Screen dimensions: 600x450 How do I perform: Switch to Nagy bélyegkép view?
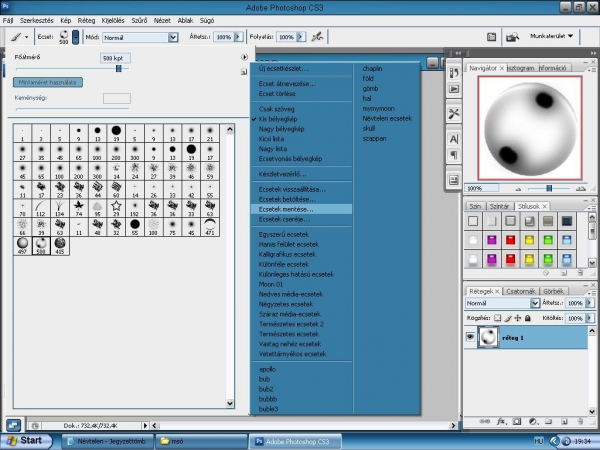pyautogui.click(x=281, y=129)
